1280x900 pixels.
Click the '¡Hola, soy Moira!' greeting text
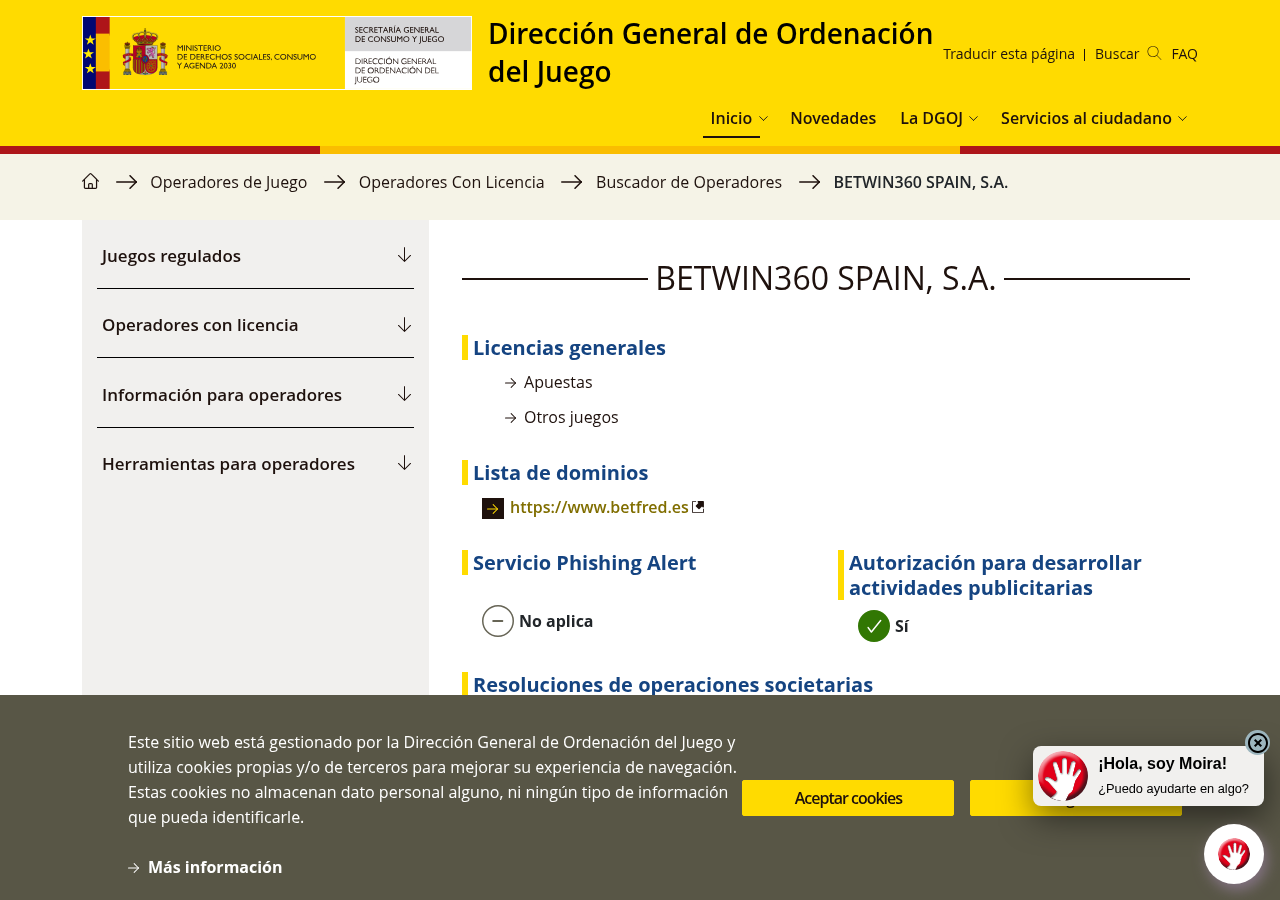(1162, 764)
